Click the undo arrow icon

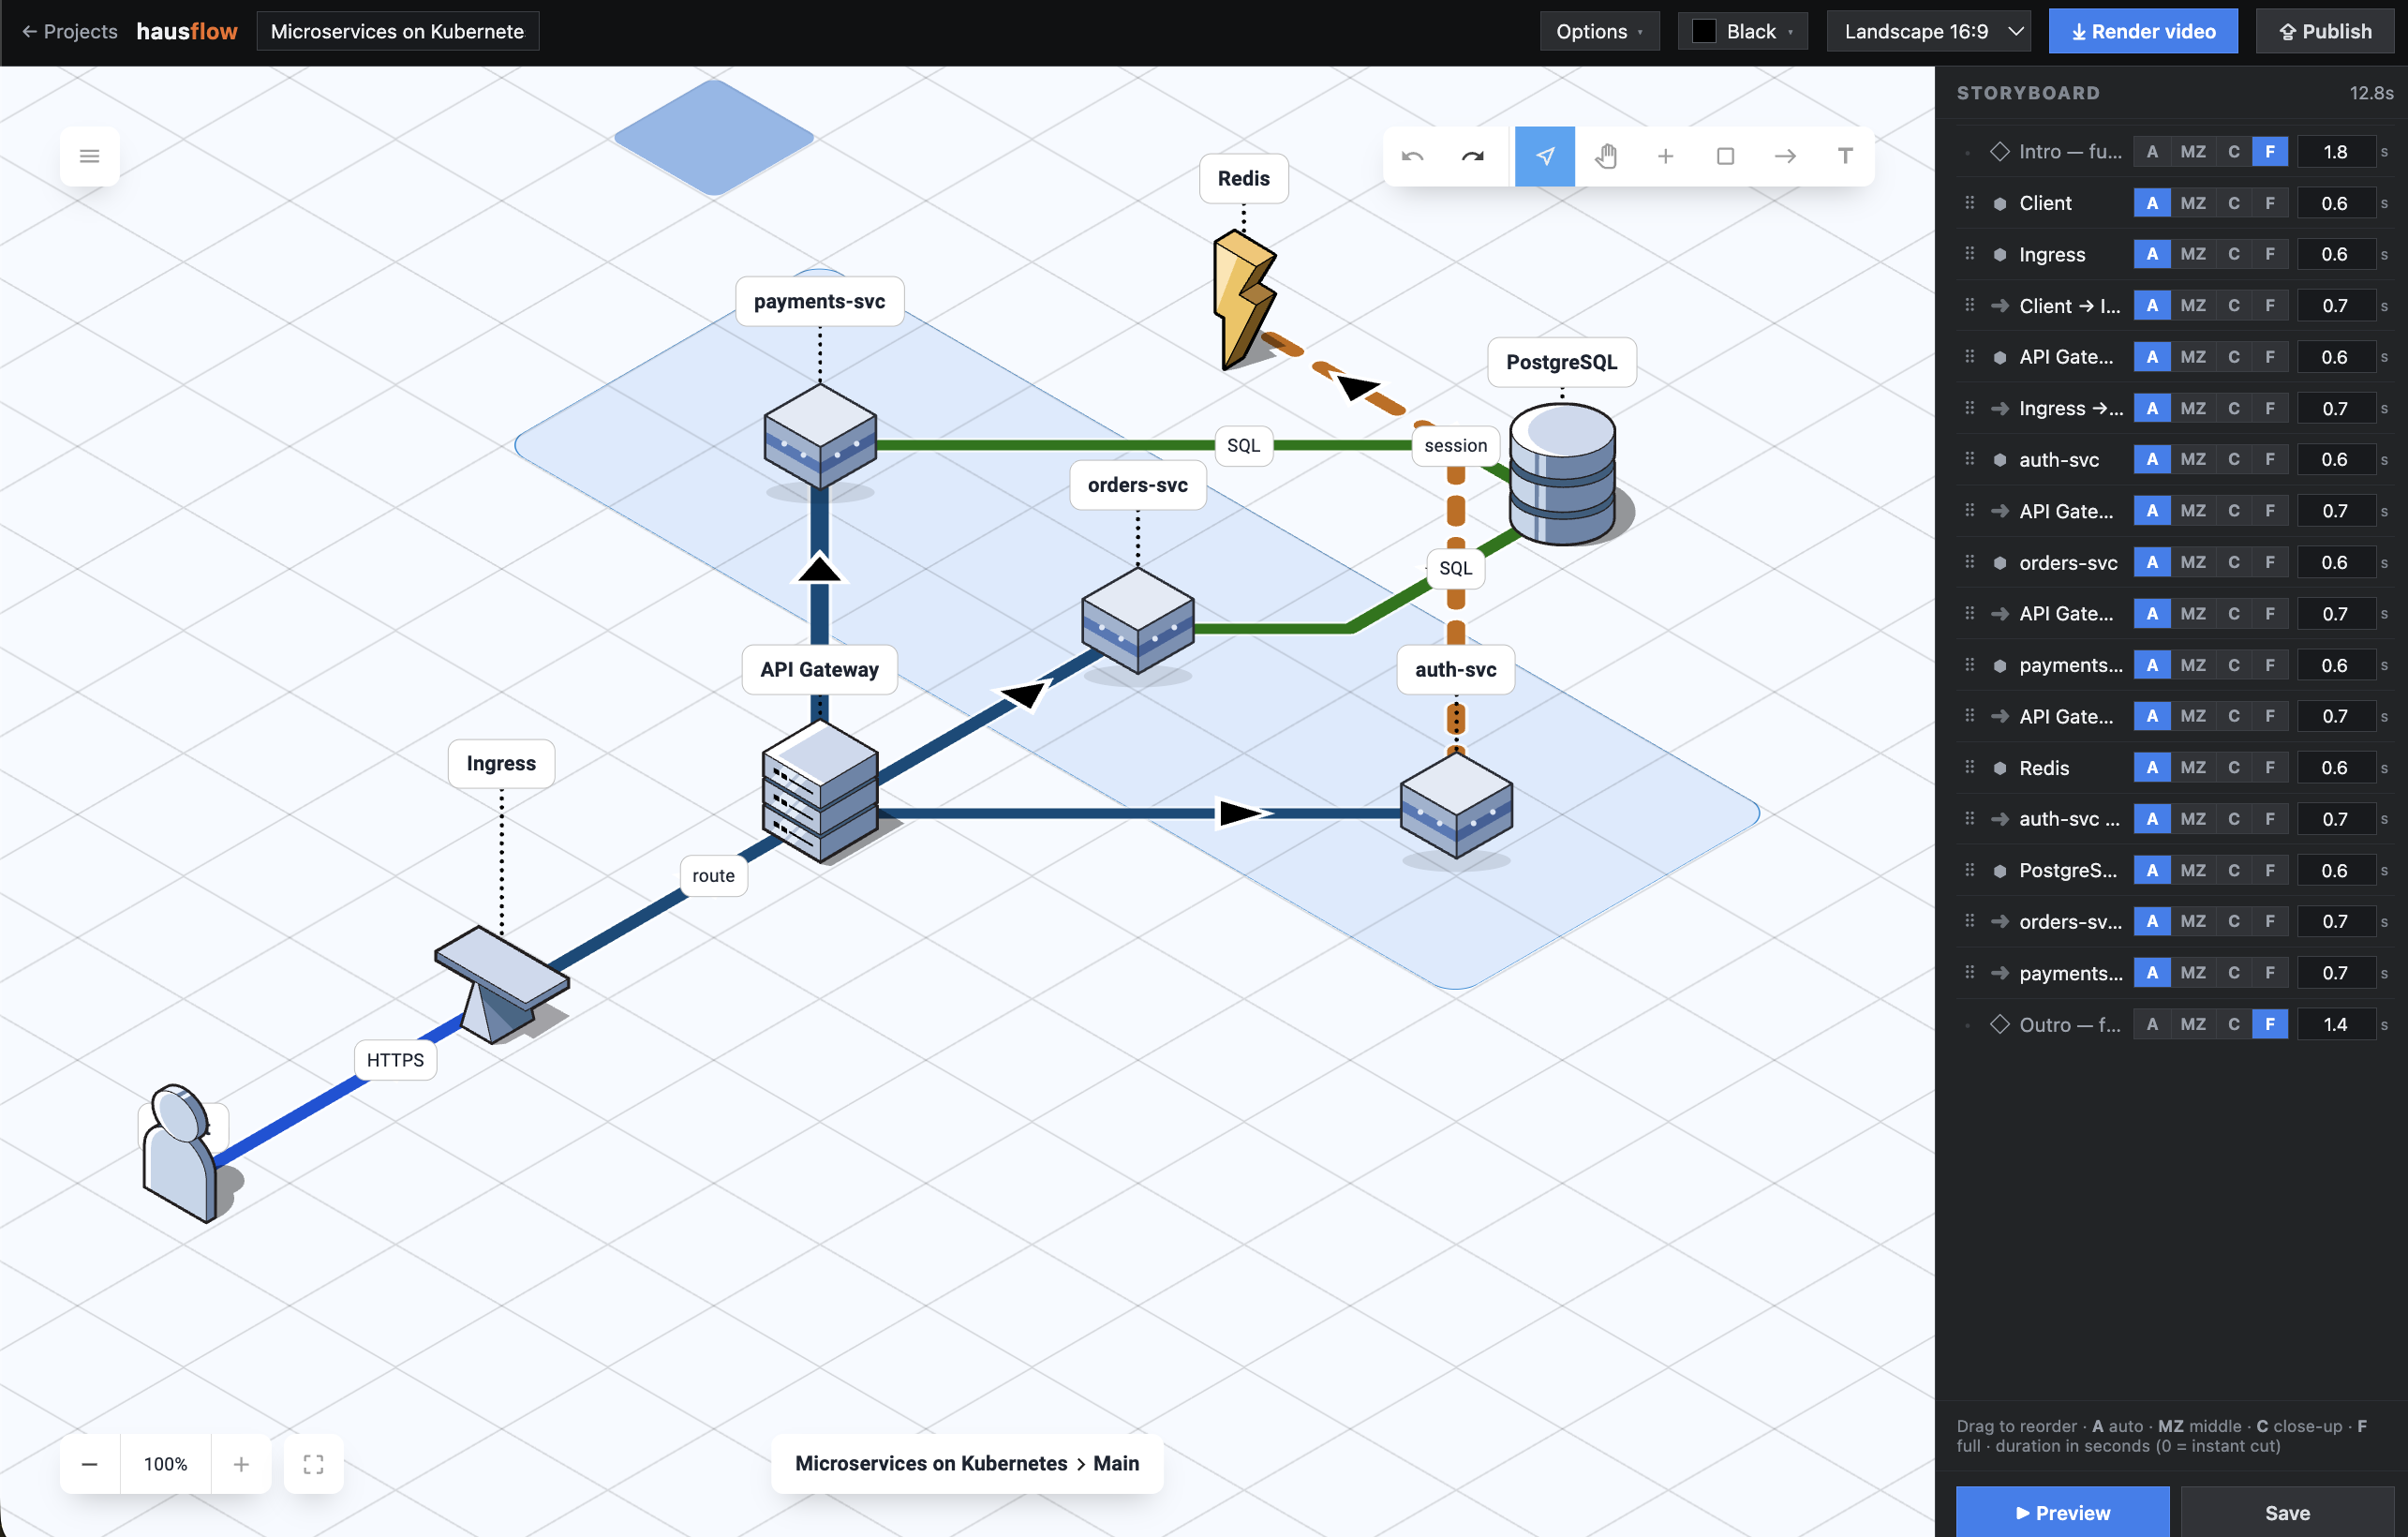[x=1412, y=156]
